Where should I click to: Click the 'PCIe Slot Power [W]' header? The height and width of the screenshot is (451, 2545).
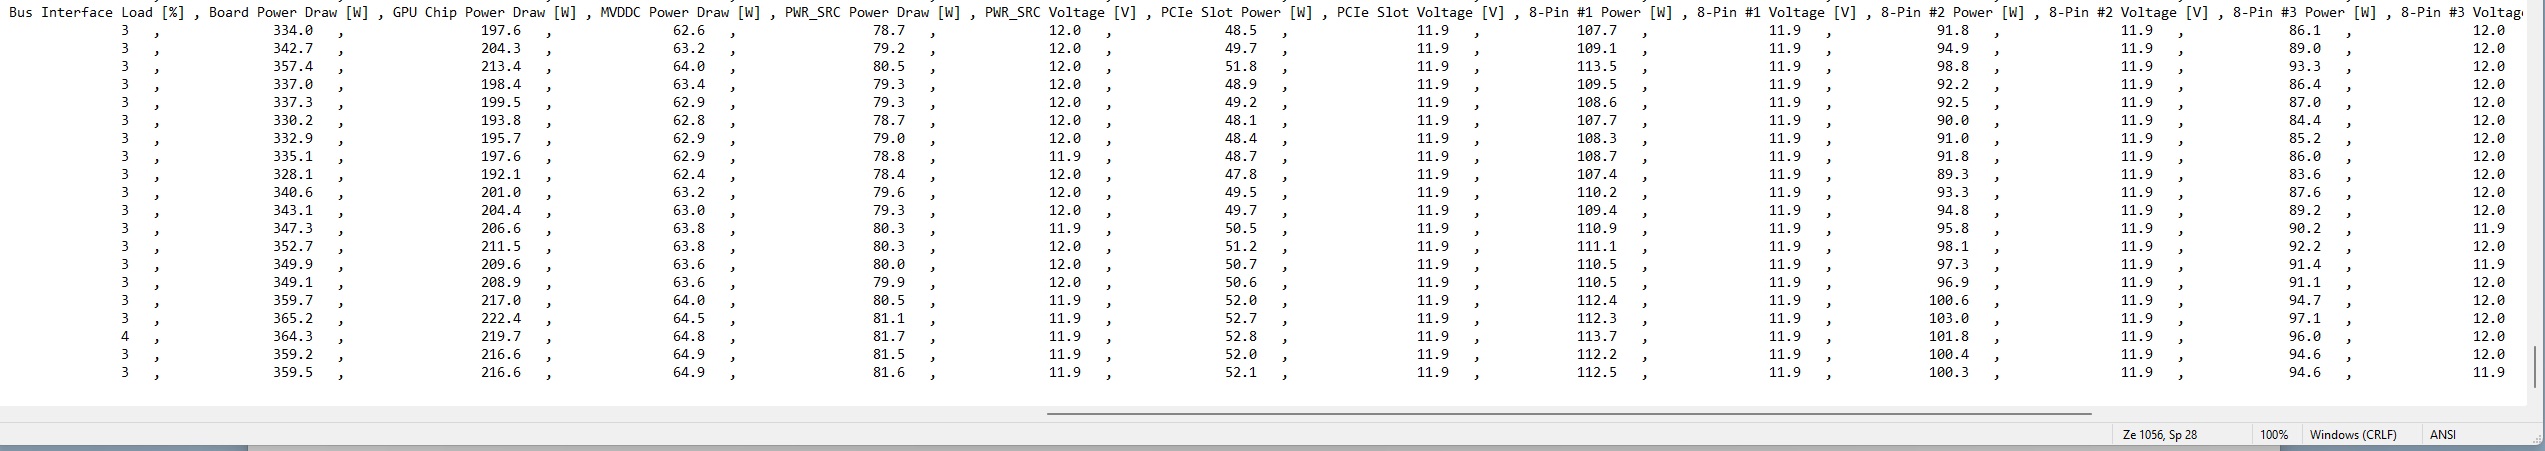pyautogui.click(x=1237, y=13)
